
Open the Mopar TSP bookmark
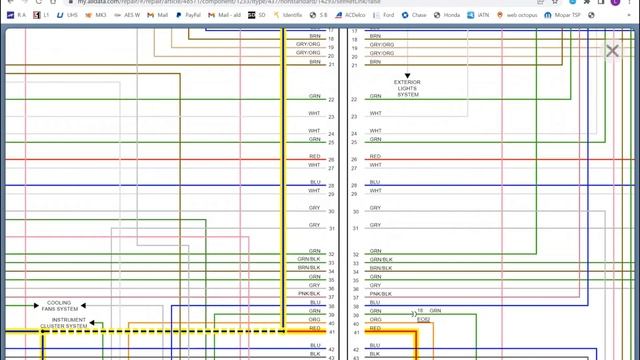point(562,15)
